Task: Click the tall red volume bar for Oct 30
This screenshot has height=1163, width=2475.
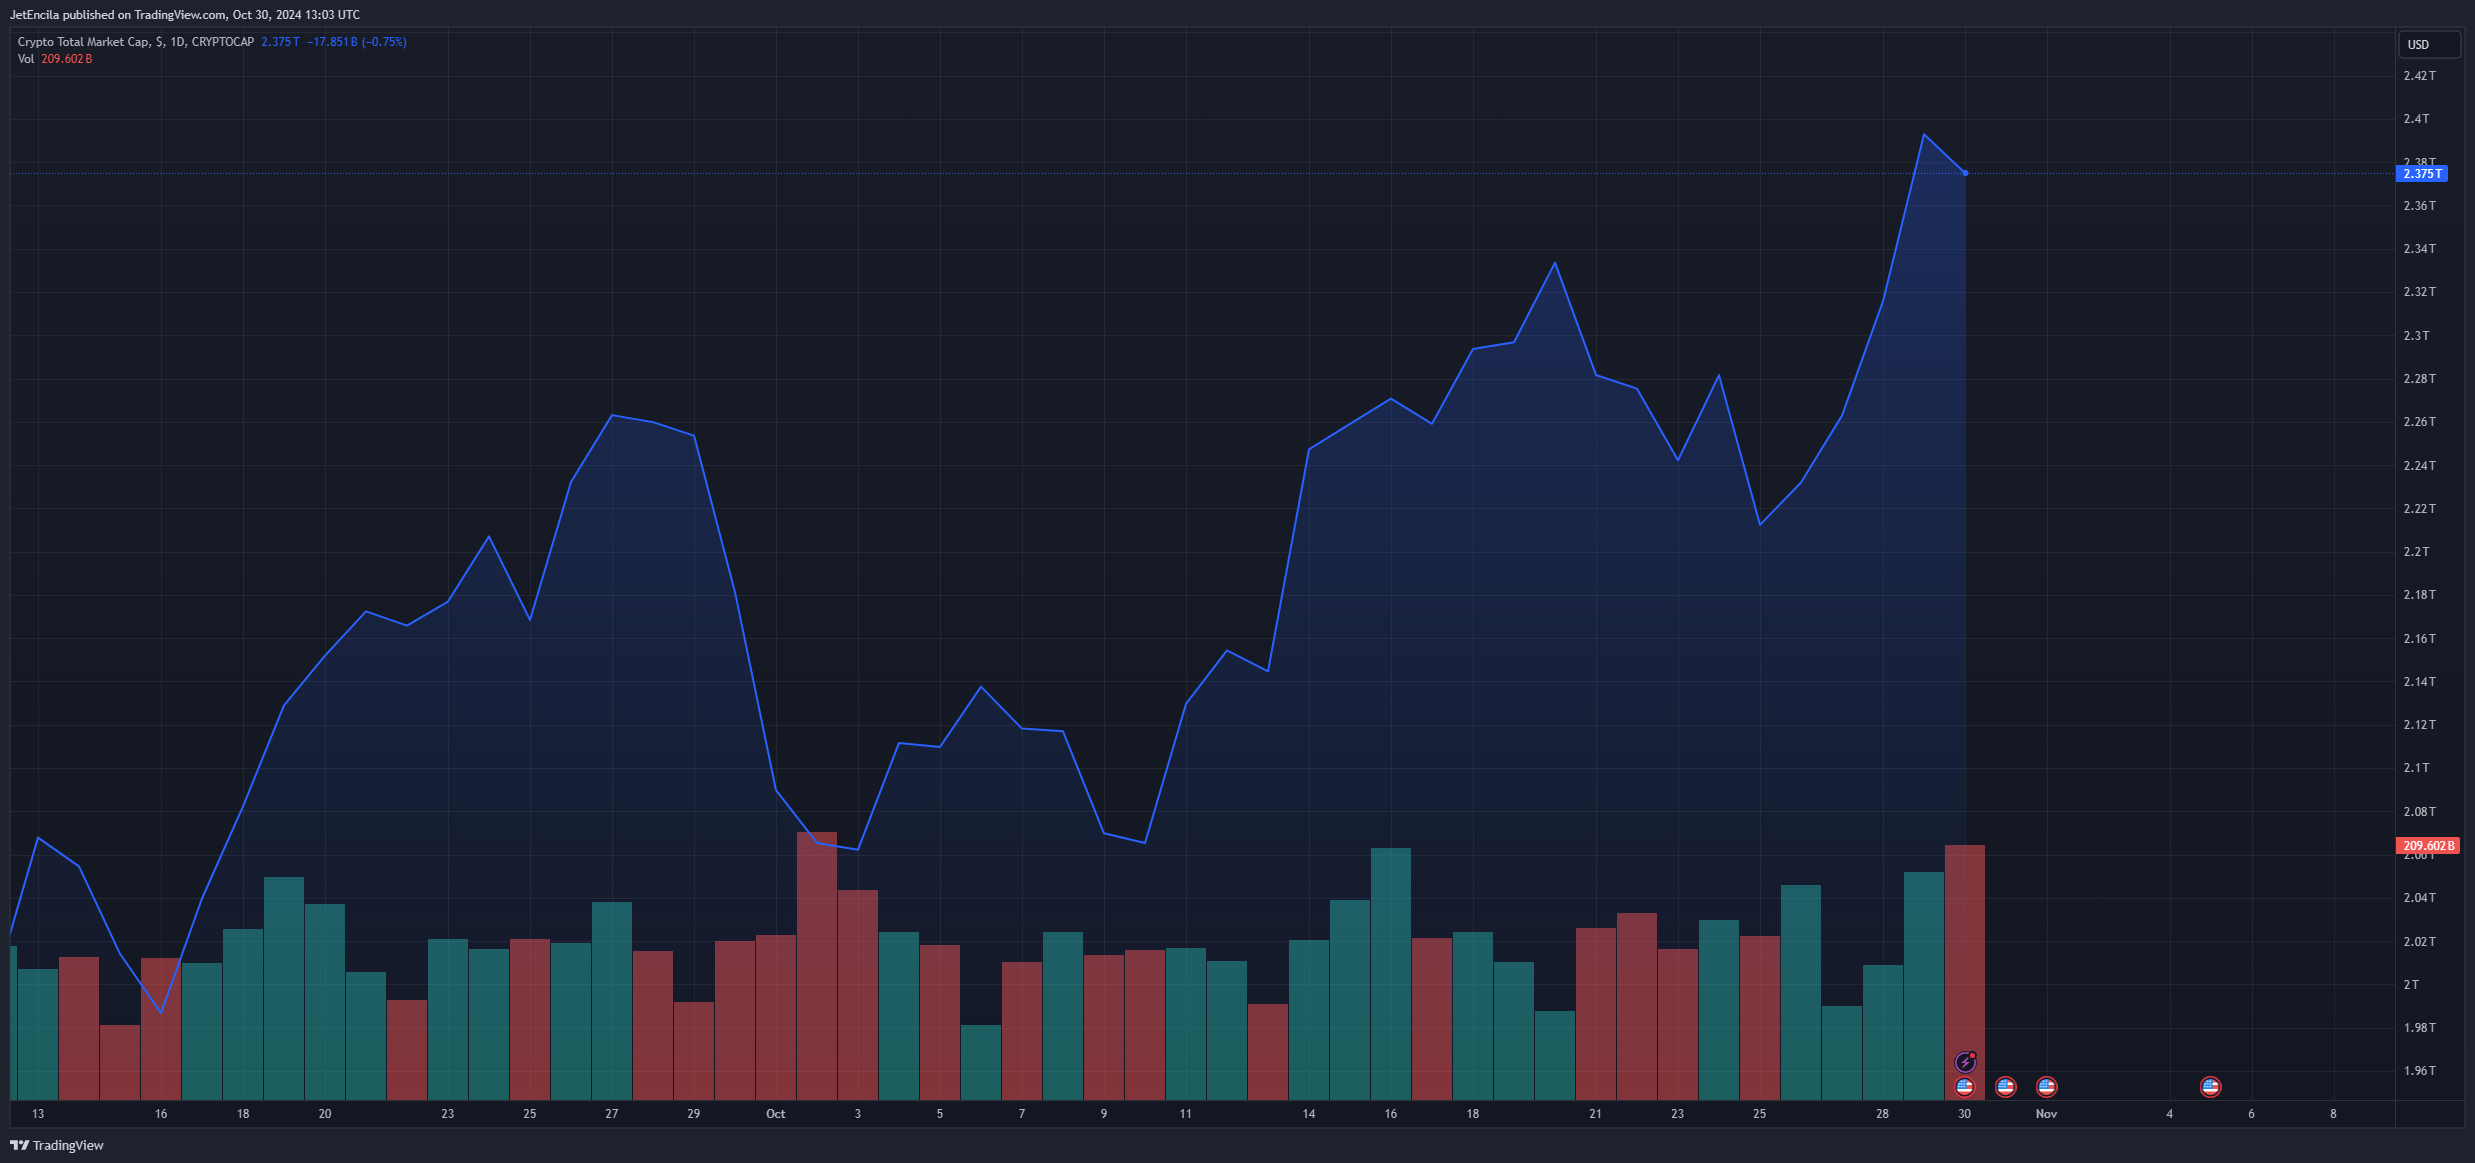Action: click(1965, 972)
